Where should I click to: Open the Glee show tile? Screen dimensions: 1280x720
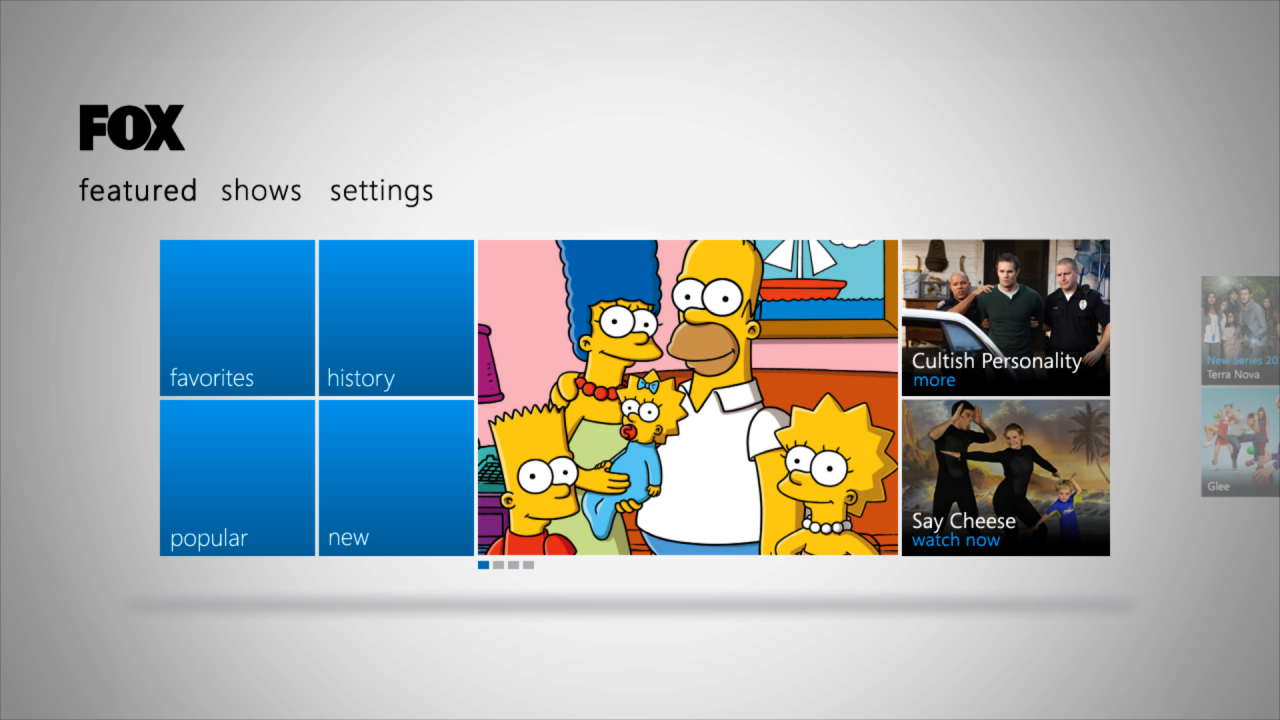[x=1241, y=442]
